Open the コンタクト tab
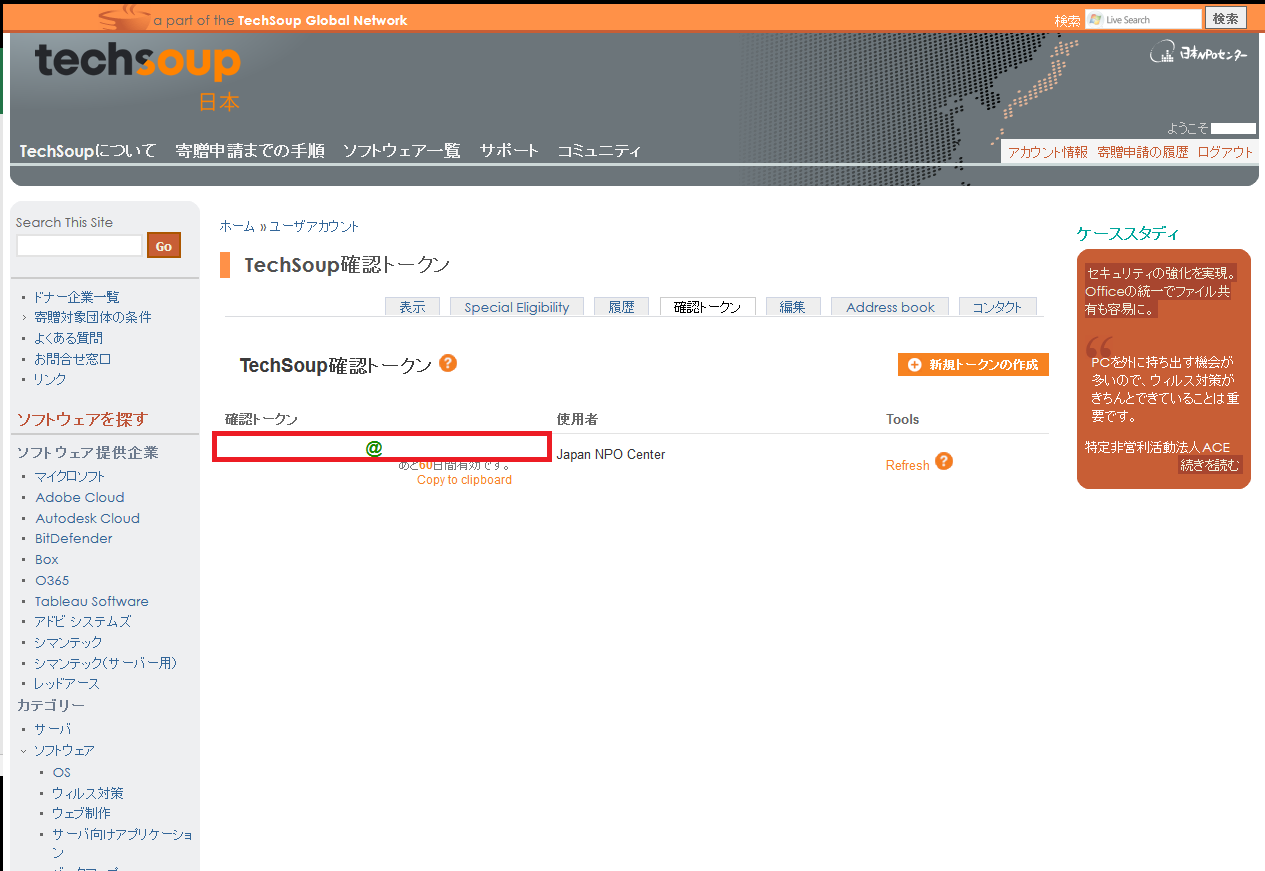This screenshot has width=1265, height=871. [998, 307]
